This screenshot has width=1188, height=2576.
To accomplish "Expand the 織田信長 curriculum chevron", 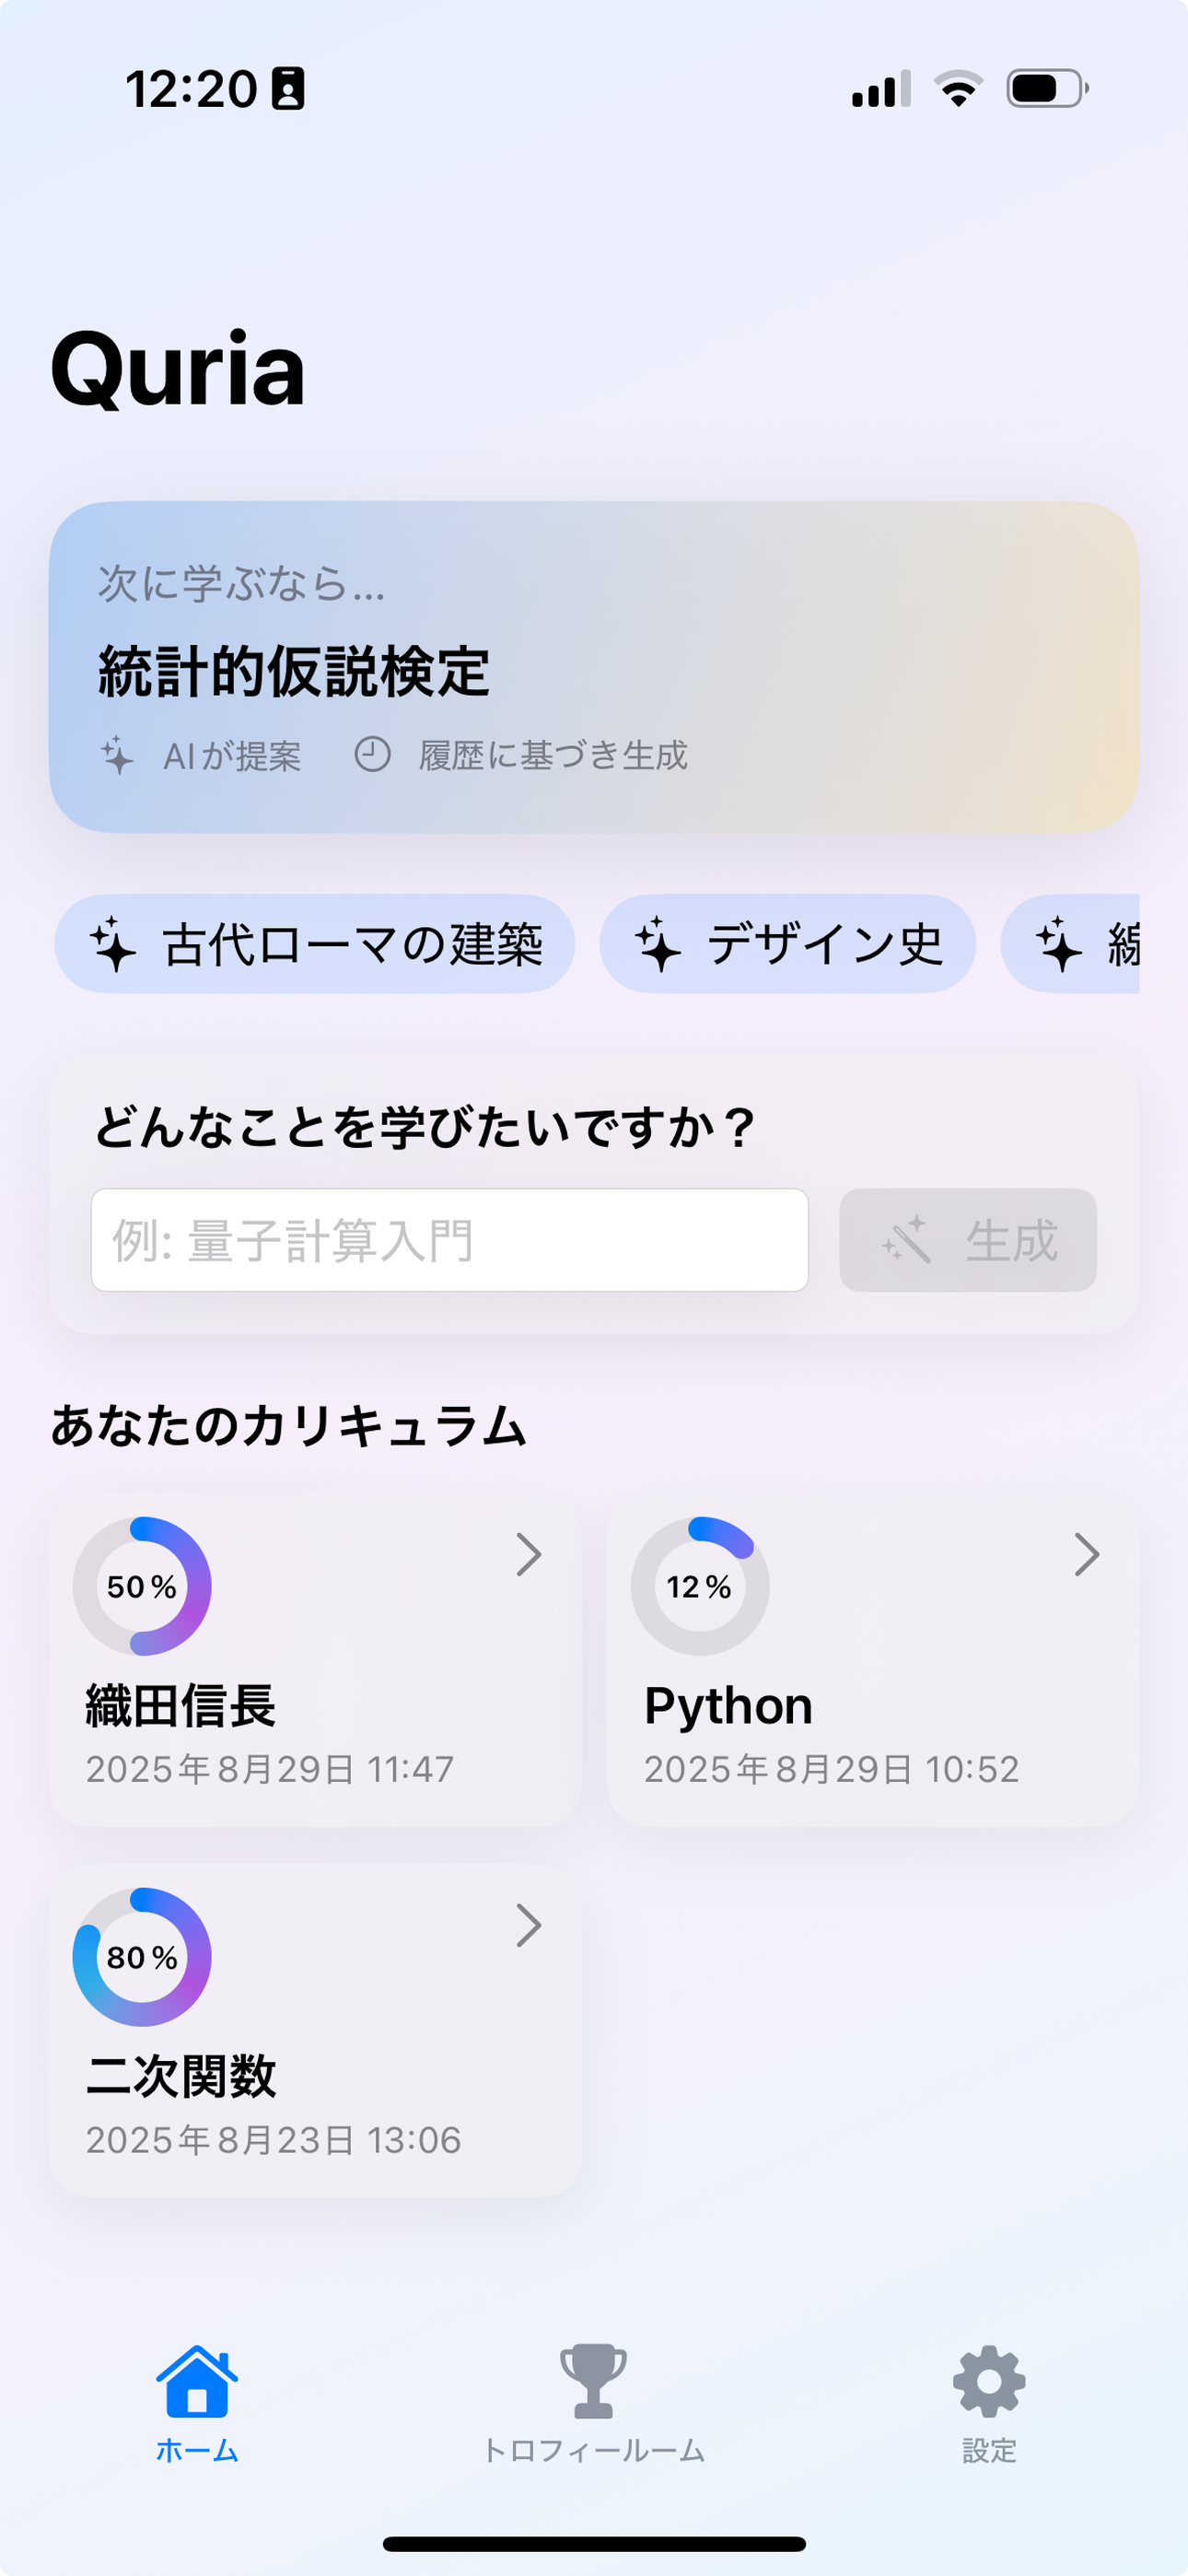I will [528, 1554].
